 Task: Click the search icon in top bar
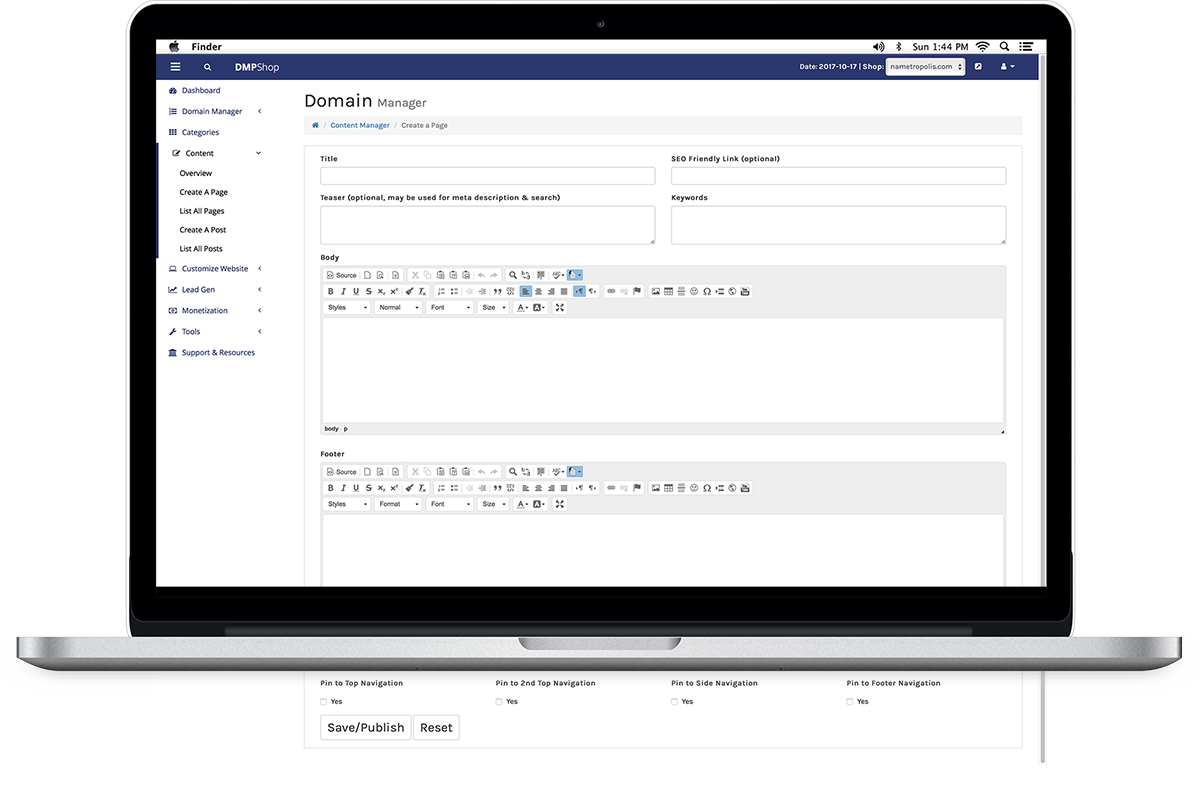(208, 67)
